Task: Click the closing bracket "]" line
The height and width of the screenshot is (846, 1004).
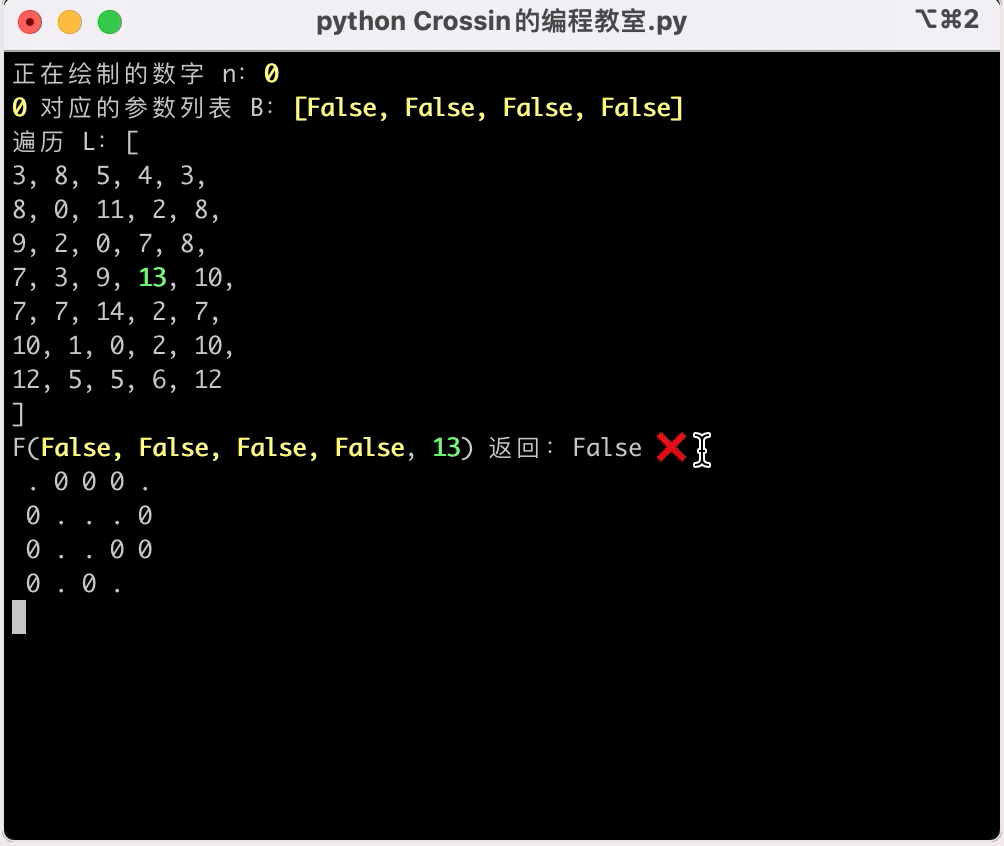Action: click(x=18, y=414)
